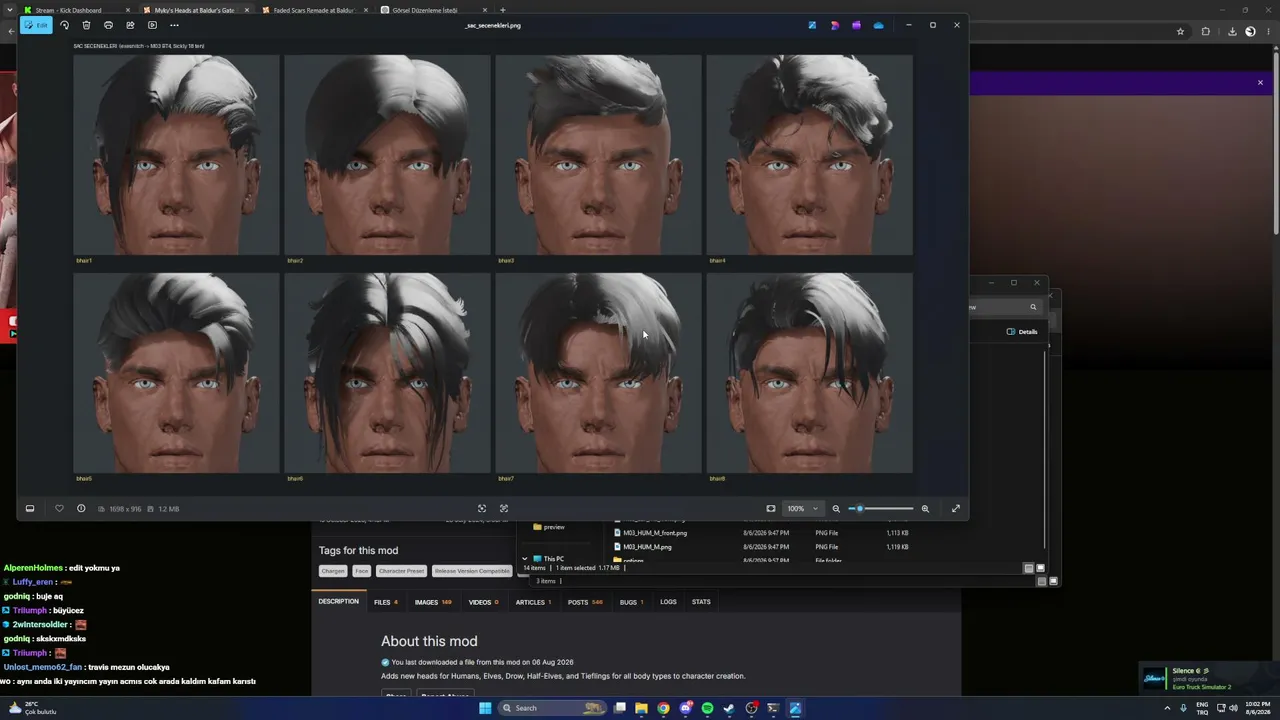Screen dimensions: 1280x720
Task: Click the Release Version Compatible tag
Action: coord(472,571)
